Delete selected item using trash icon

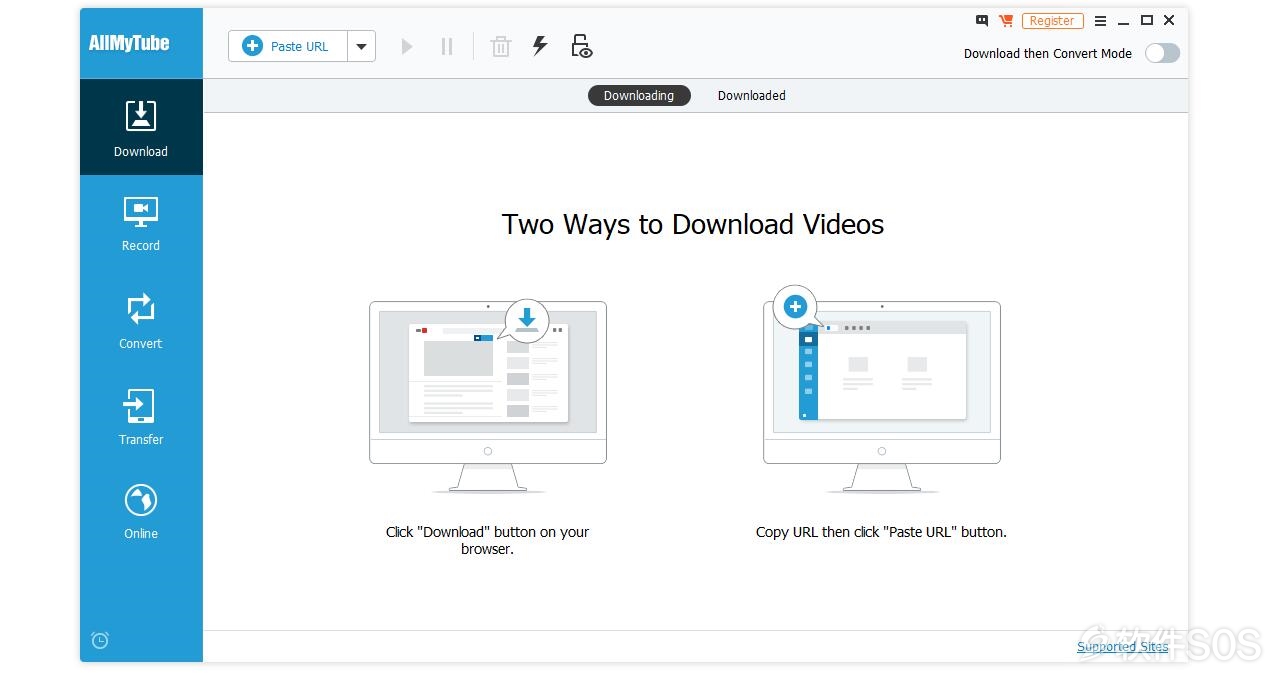[x=501, y=46]
